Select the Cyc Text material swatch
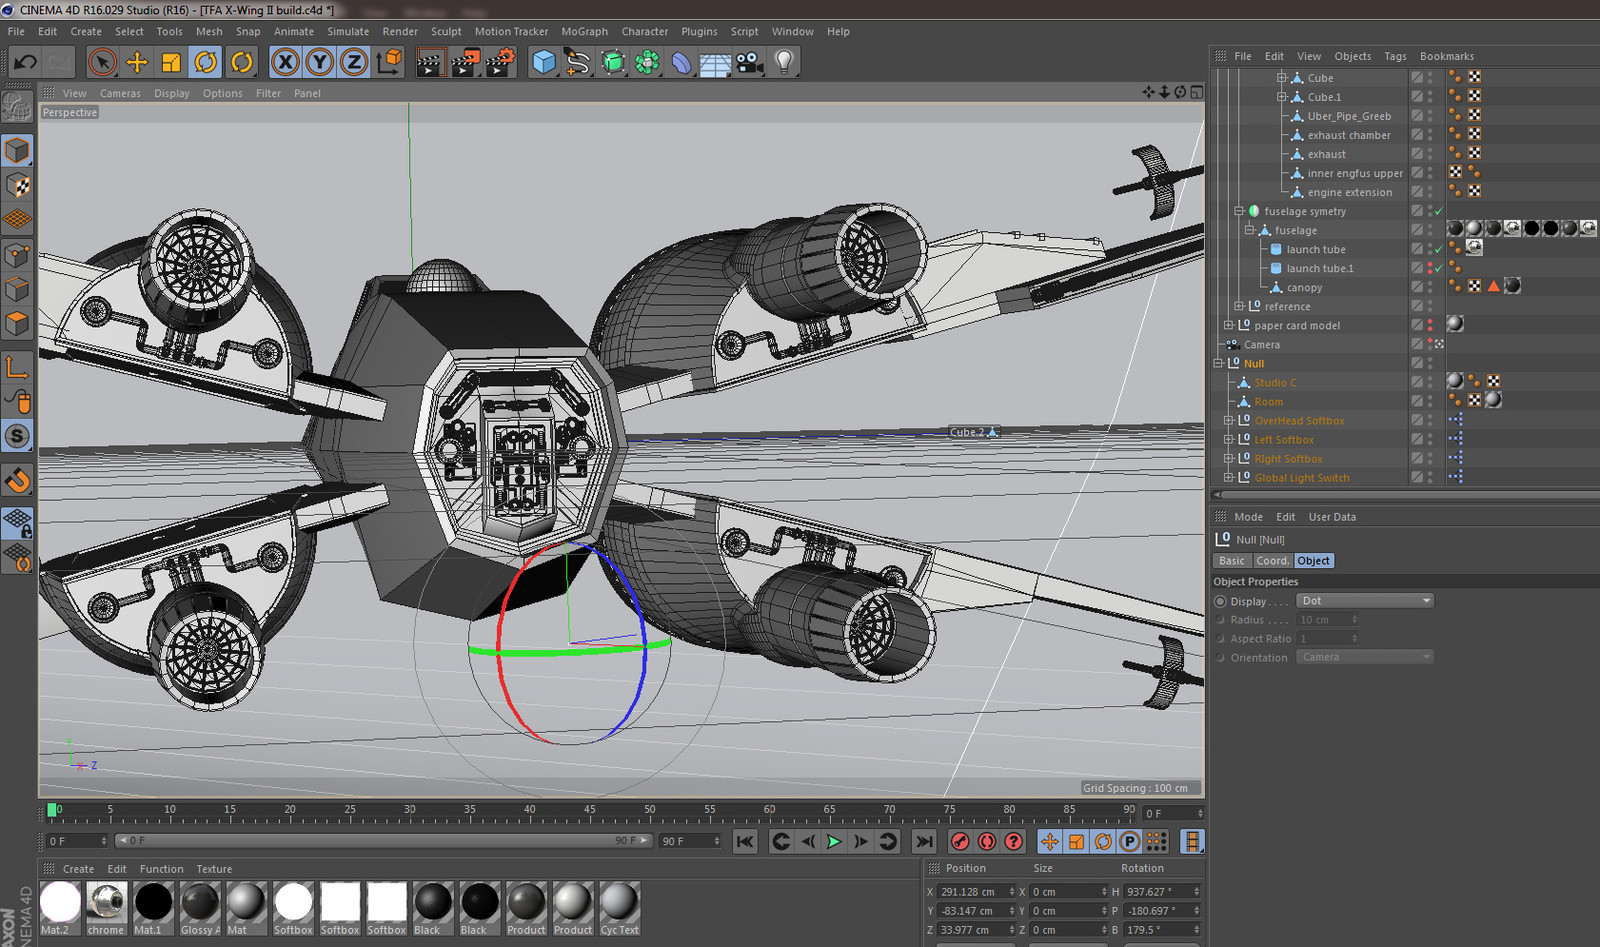Image resolution: width=1600 pixels, height=947 pixels. pyautogui.click(x=619, y=908)
